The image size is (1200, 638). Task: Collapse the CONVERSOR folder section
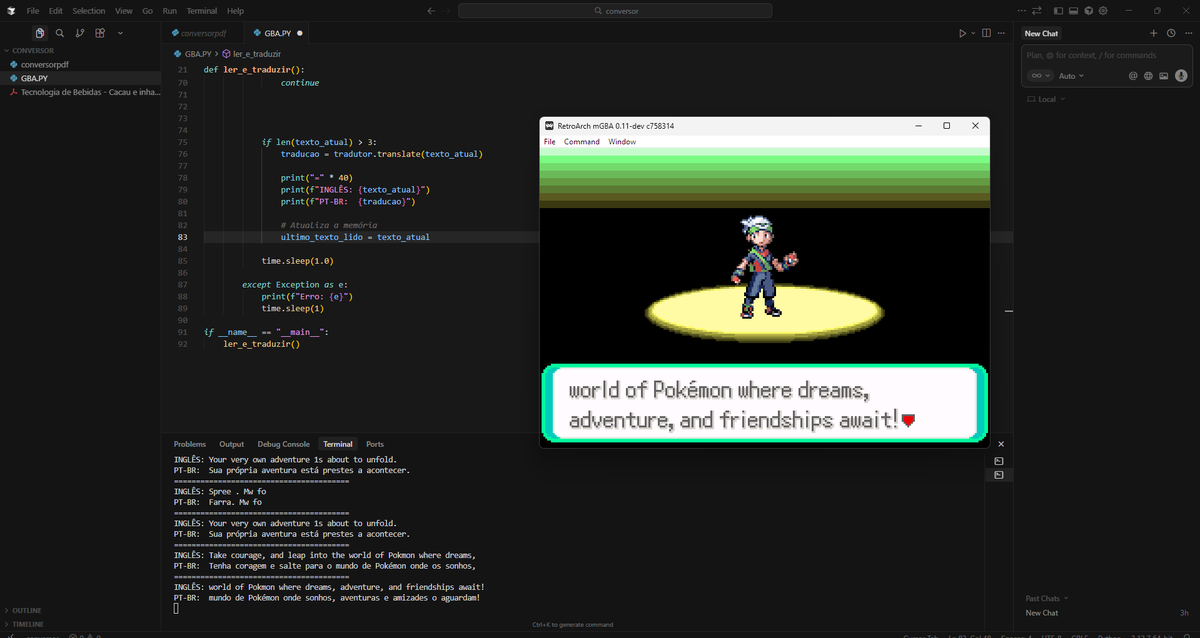[x=80, y=50]
